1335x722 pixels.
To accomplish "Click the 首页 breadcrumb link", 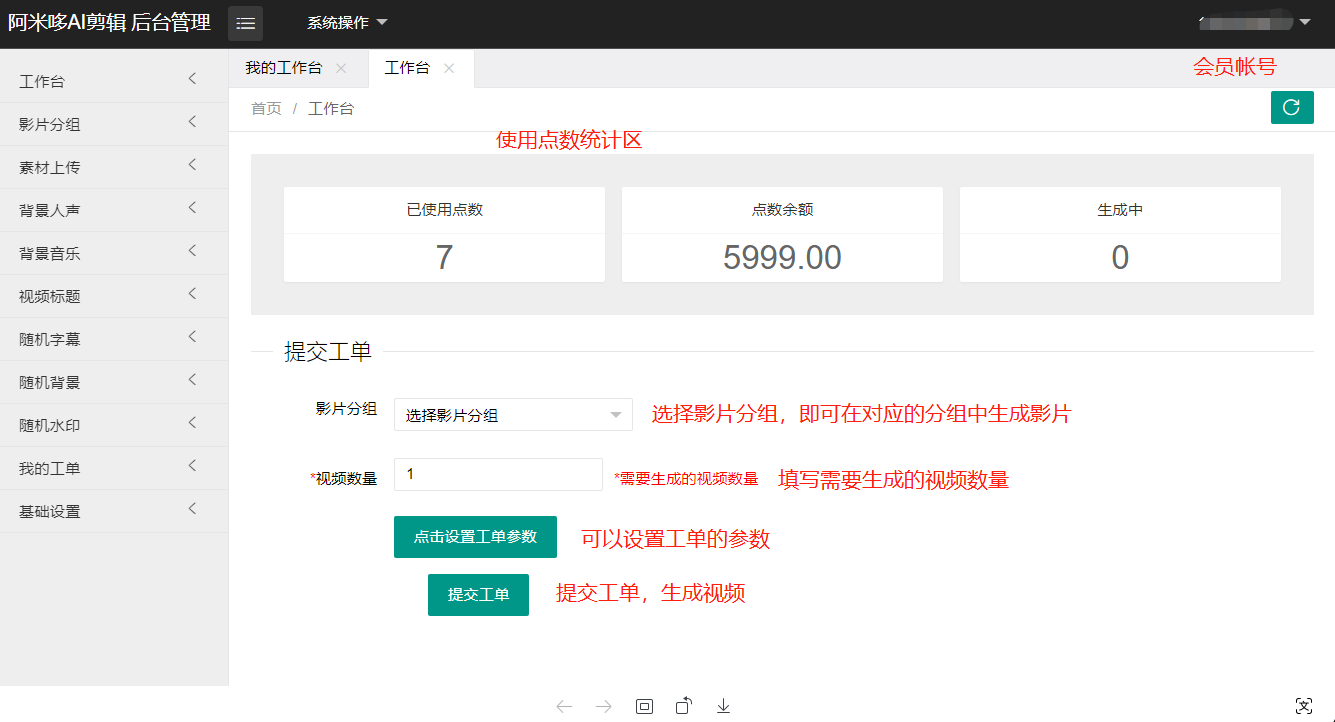I will [x=266, y=108].
